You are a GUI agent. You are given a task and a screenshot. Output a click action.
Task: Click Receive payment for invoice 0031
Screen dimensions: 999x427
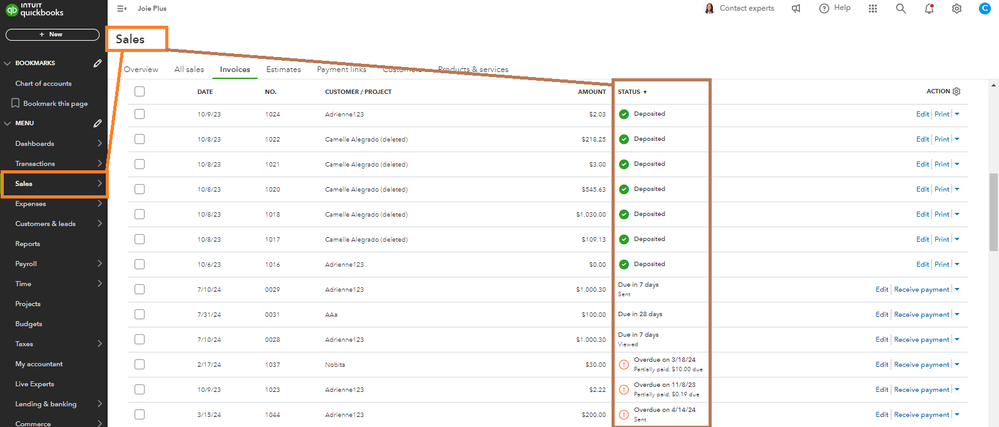[921, 314]
